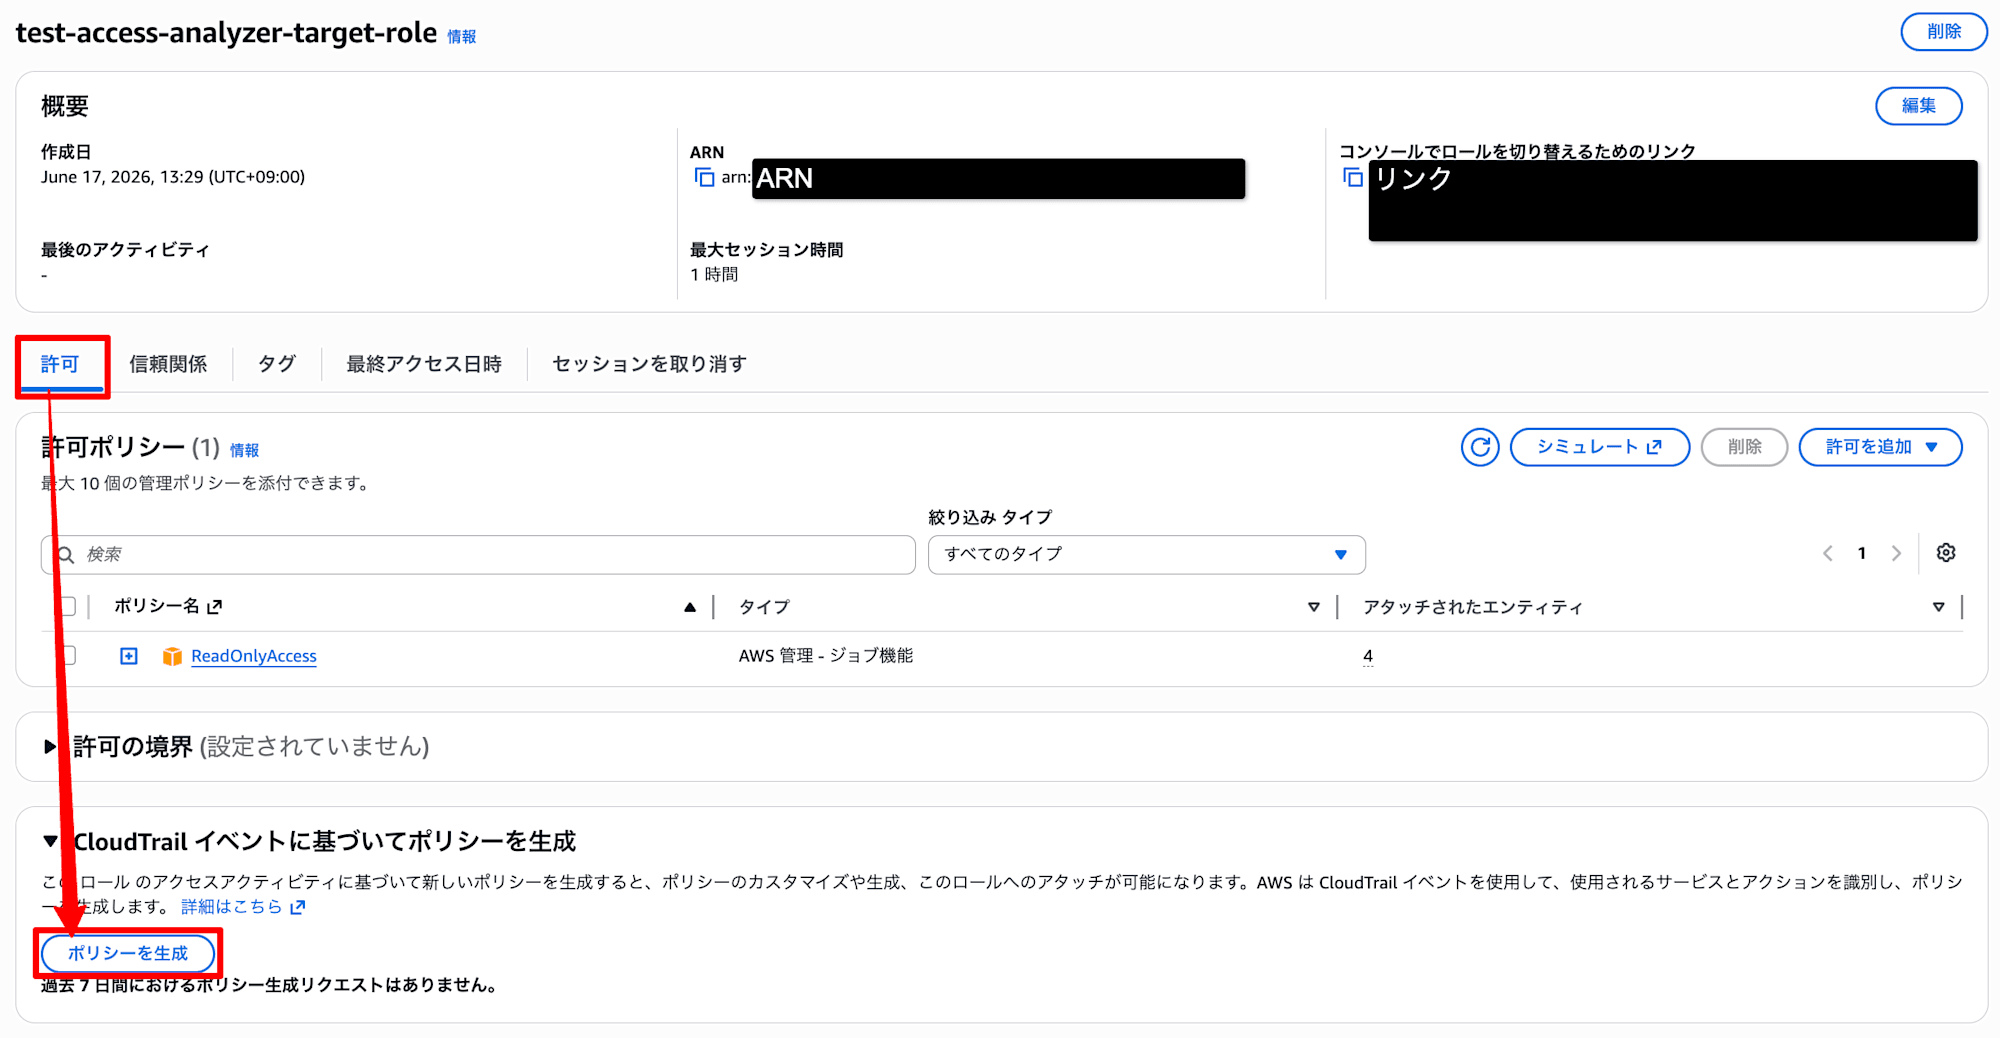Collapse the CloudTrail policy generation section
2000x1038 pixels.
(50, 841)
